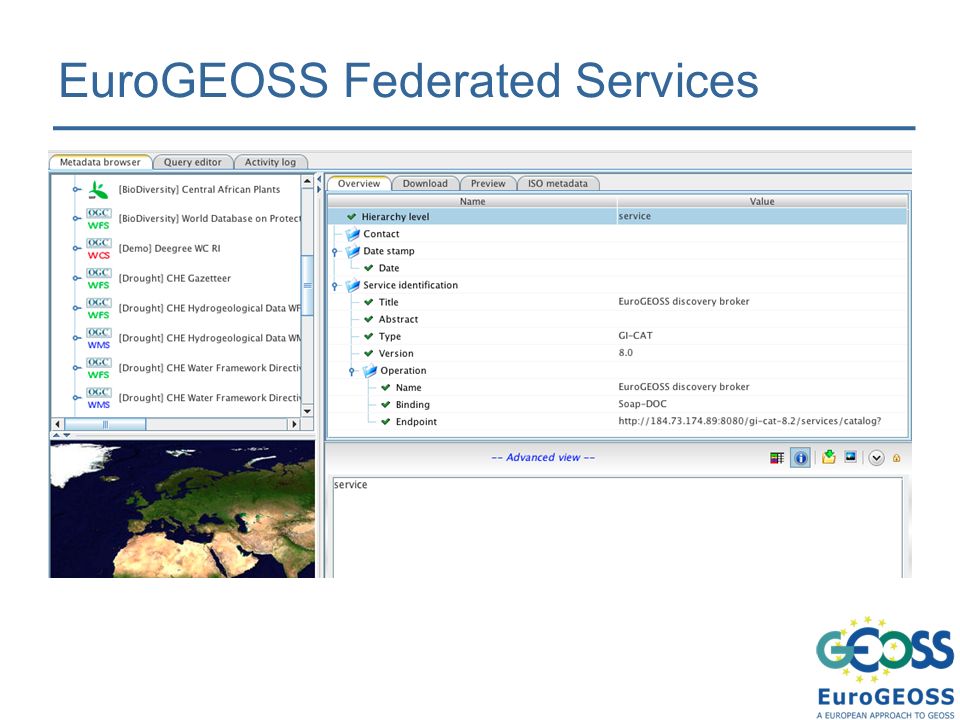Image resolution: width=960 pixels, height=720 pixels.
Task: Select the Overview tab
Action: (x=359, y=184)
